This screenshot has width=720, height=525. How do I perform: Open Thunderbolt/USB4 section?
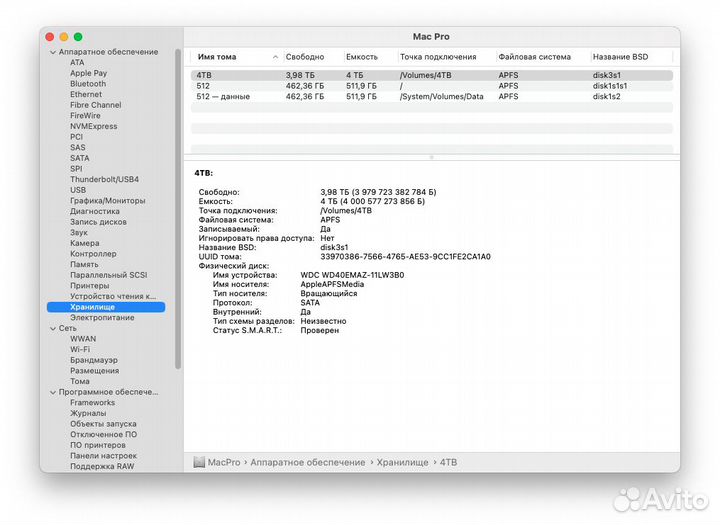pos(104,179)
